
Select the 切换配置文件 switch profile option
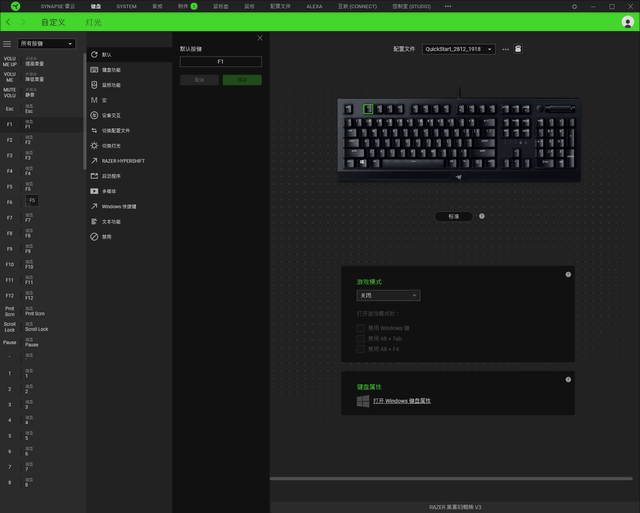[x=129, y=131]
